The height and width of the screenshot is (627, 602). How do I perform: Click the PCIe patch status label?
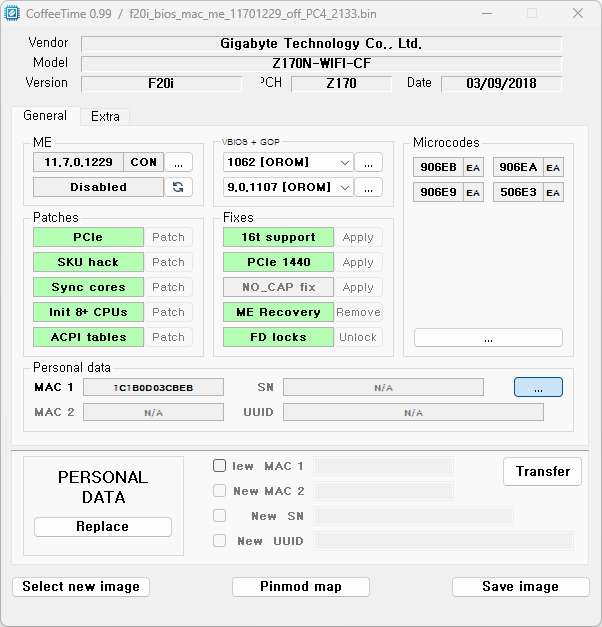tap(88, 237)
